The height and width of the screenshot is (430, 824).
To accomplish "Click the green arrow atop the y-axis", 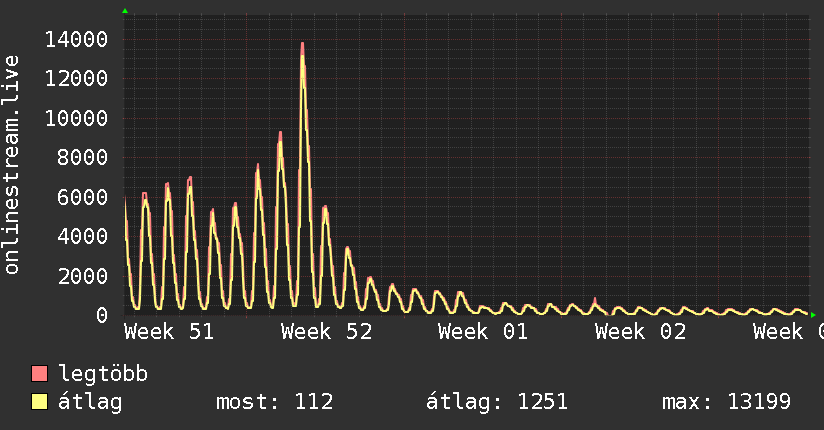I will pyautogui.click(x=125, y=11).
